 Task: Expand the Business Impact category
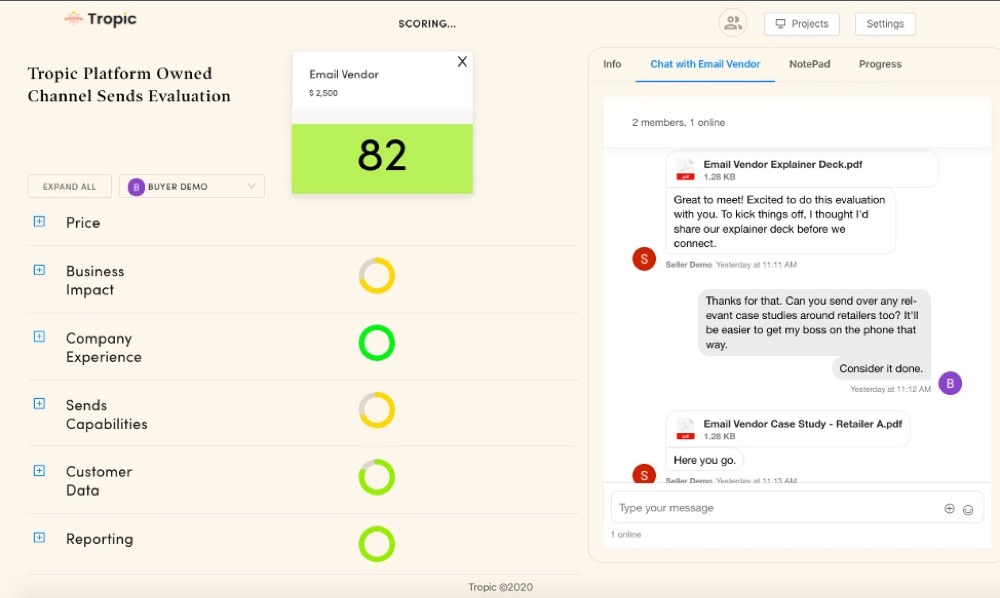point(39,270)
